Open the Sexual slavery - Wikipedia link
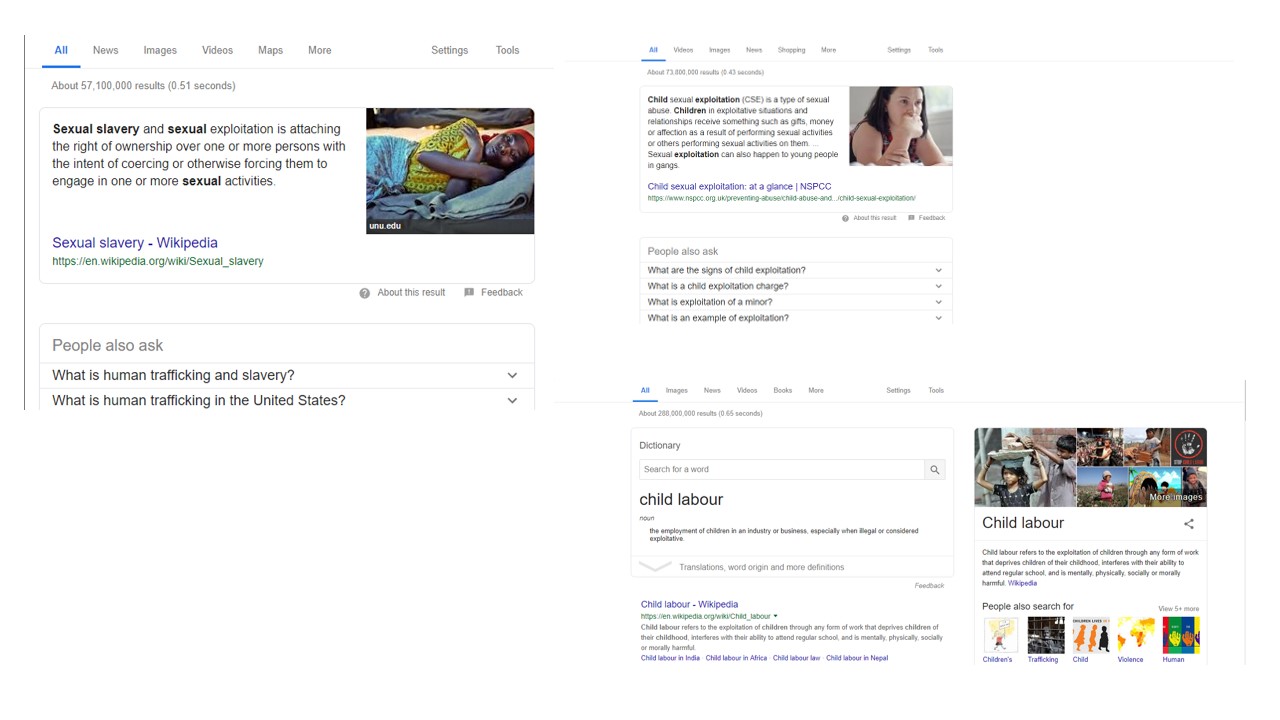Image resolution: width=1280 pixels, height=720 pixels. click(135, 243)
